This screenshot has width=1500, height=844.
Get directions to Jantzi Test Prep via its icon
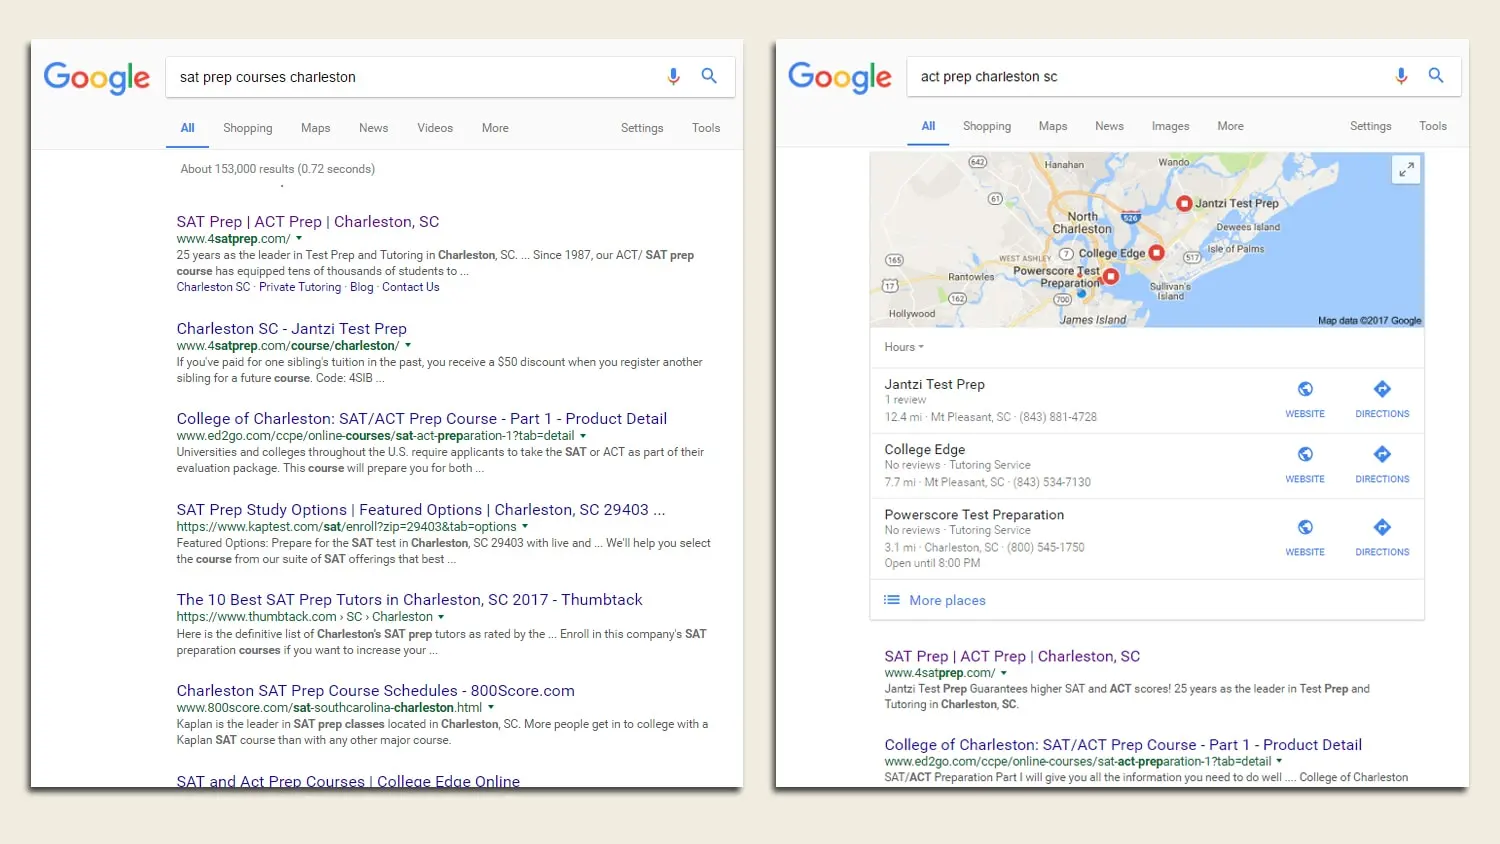pos(1382,389)
